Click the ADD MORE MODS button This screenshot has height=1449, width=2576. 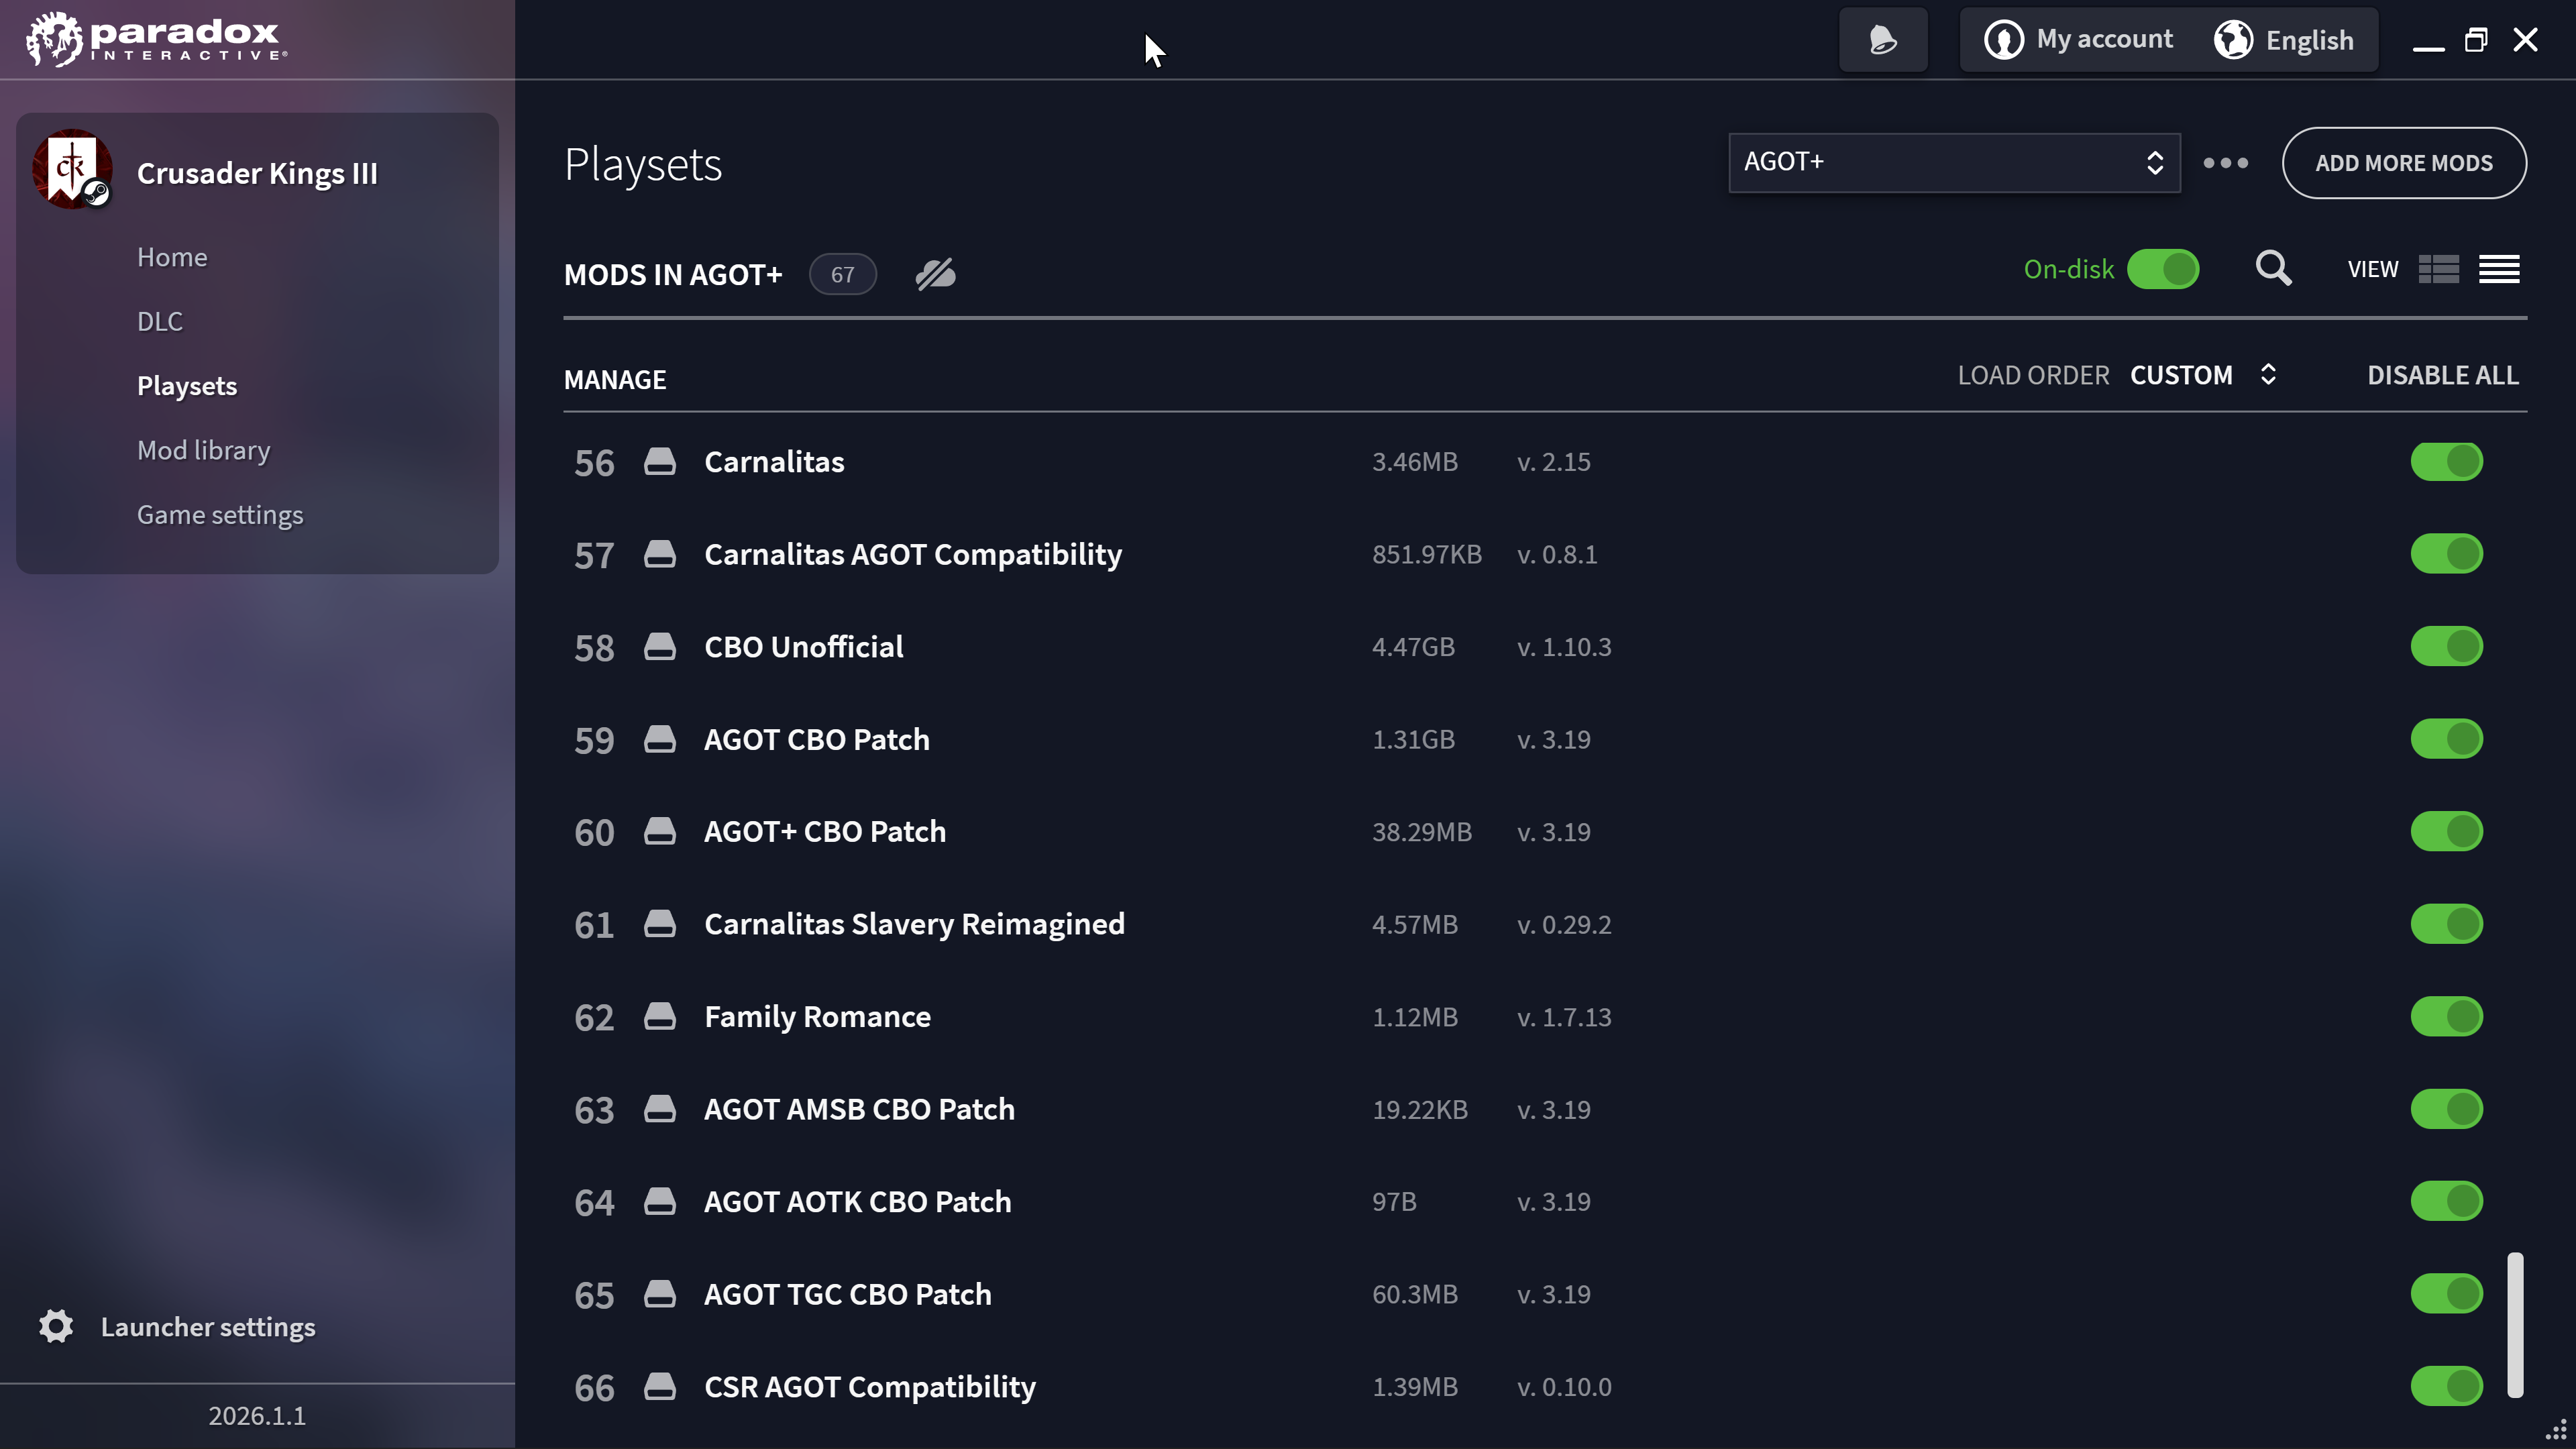2404,163
